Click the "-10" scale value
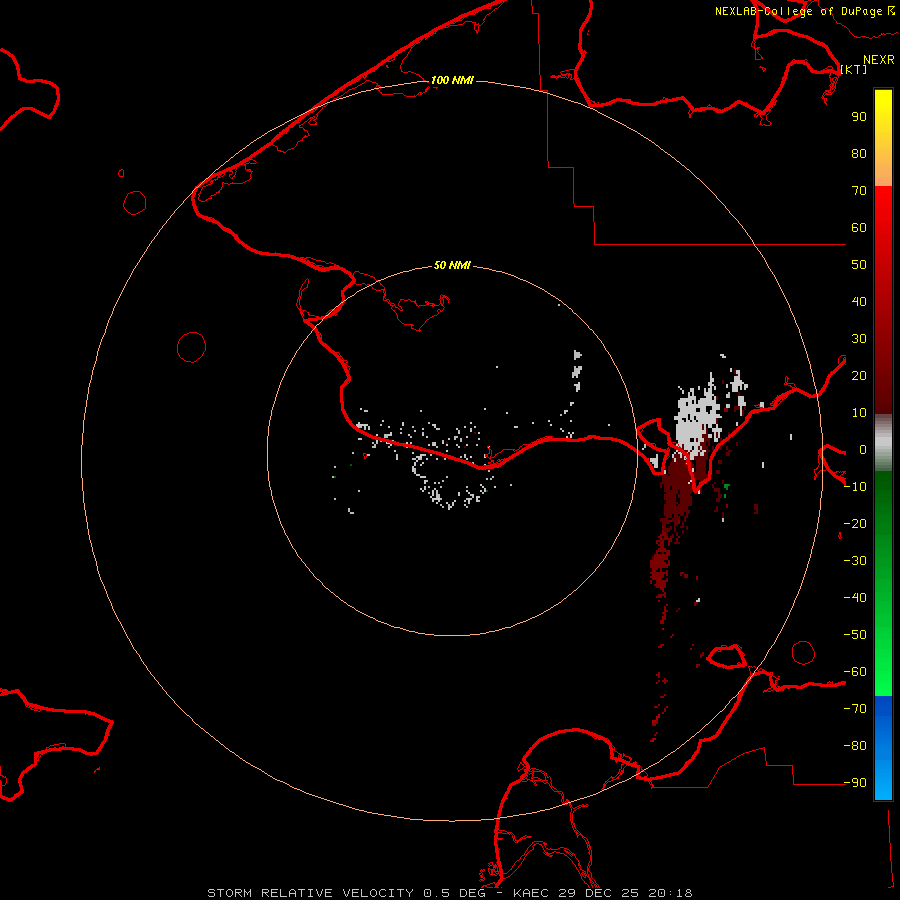900x900 pixels. 855,487
